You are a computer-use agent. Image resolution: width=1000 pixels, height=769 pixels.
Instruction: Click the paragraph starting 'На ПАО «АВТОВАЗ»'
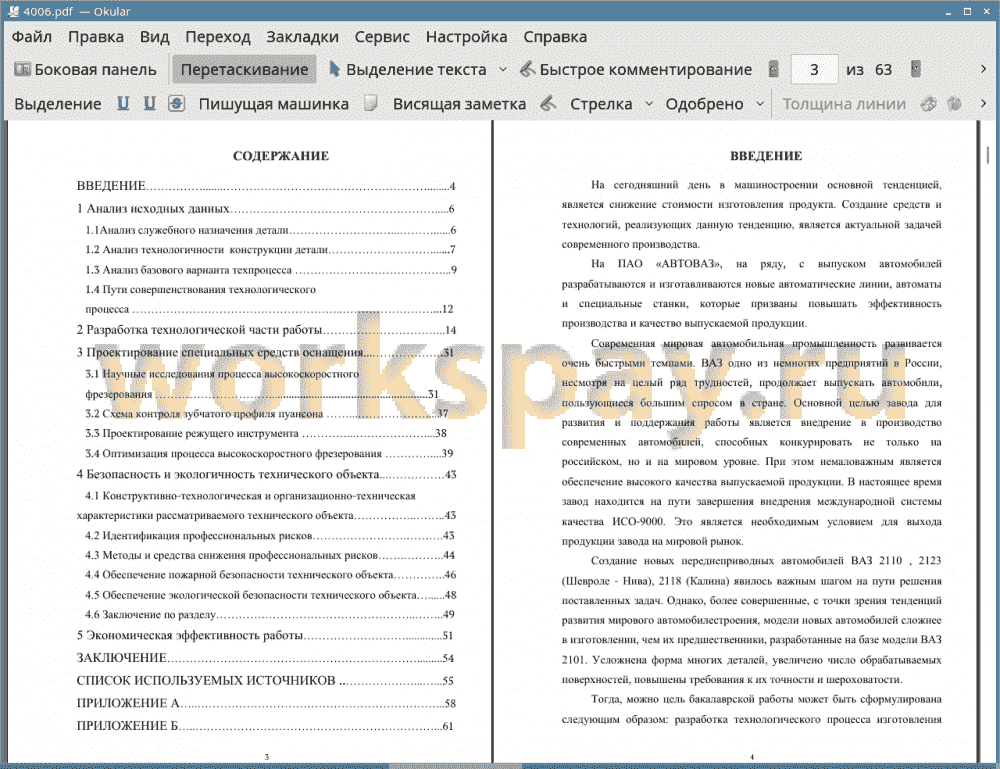point(751,293)
